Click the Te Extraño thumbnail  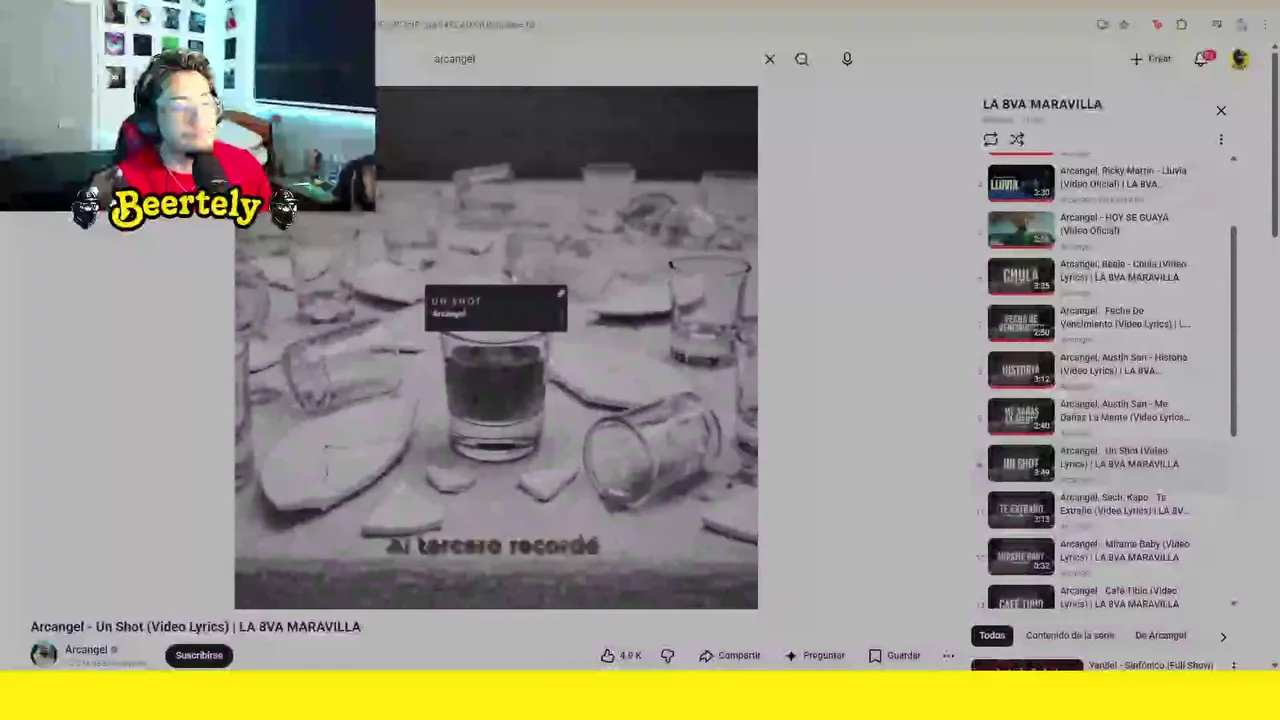[1021, 510]
